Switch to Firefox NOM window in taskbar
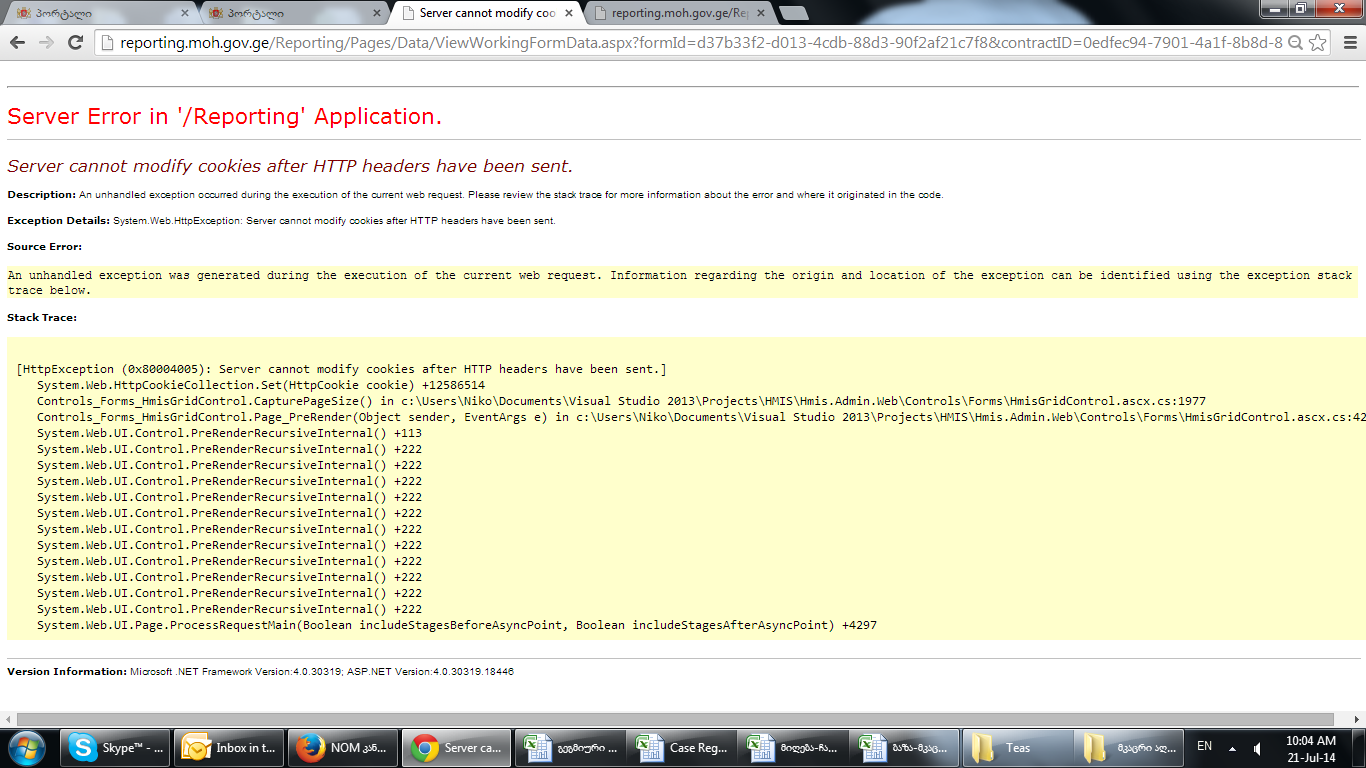The image size is (1366, 768). (x=343, y=748)
